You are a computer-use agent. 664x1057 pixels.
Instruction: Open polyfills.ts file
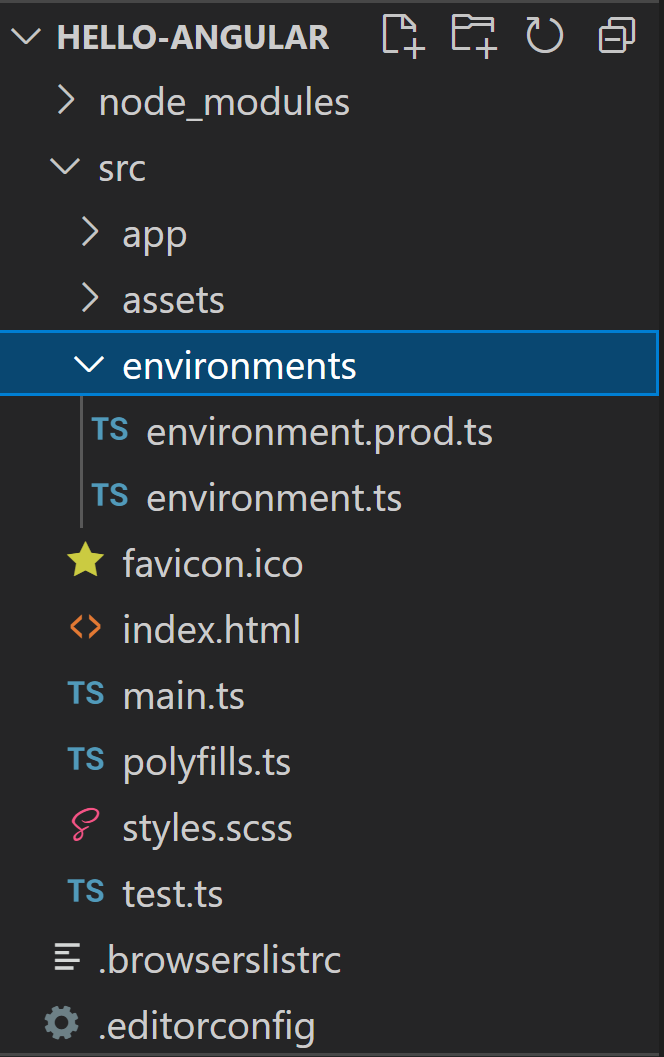click(207, 763)
